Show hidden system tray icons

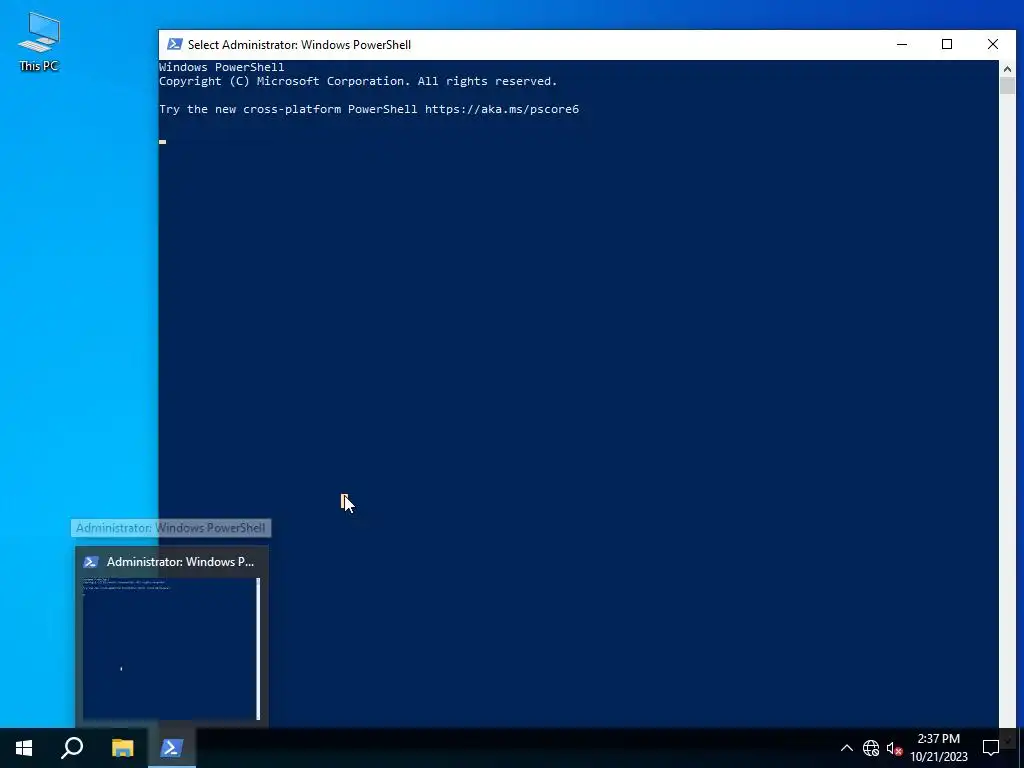[846, 748]
